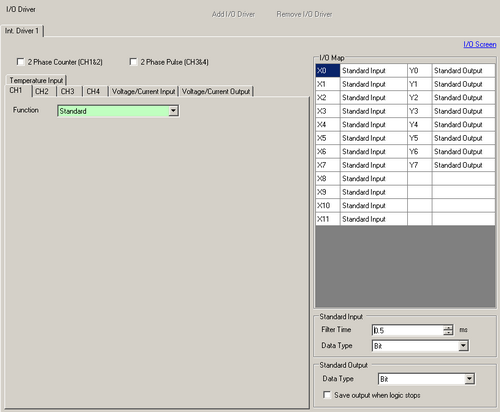Switch to the CH2 tab

click(x=42, y=91)
